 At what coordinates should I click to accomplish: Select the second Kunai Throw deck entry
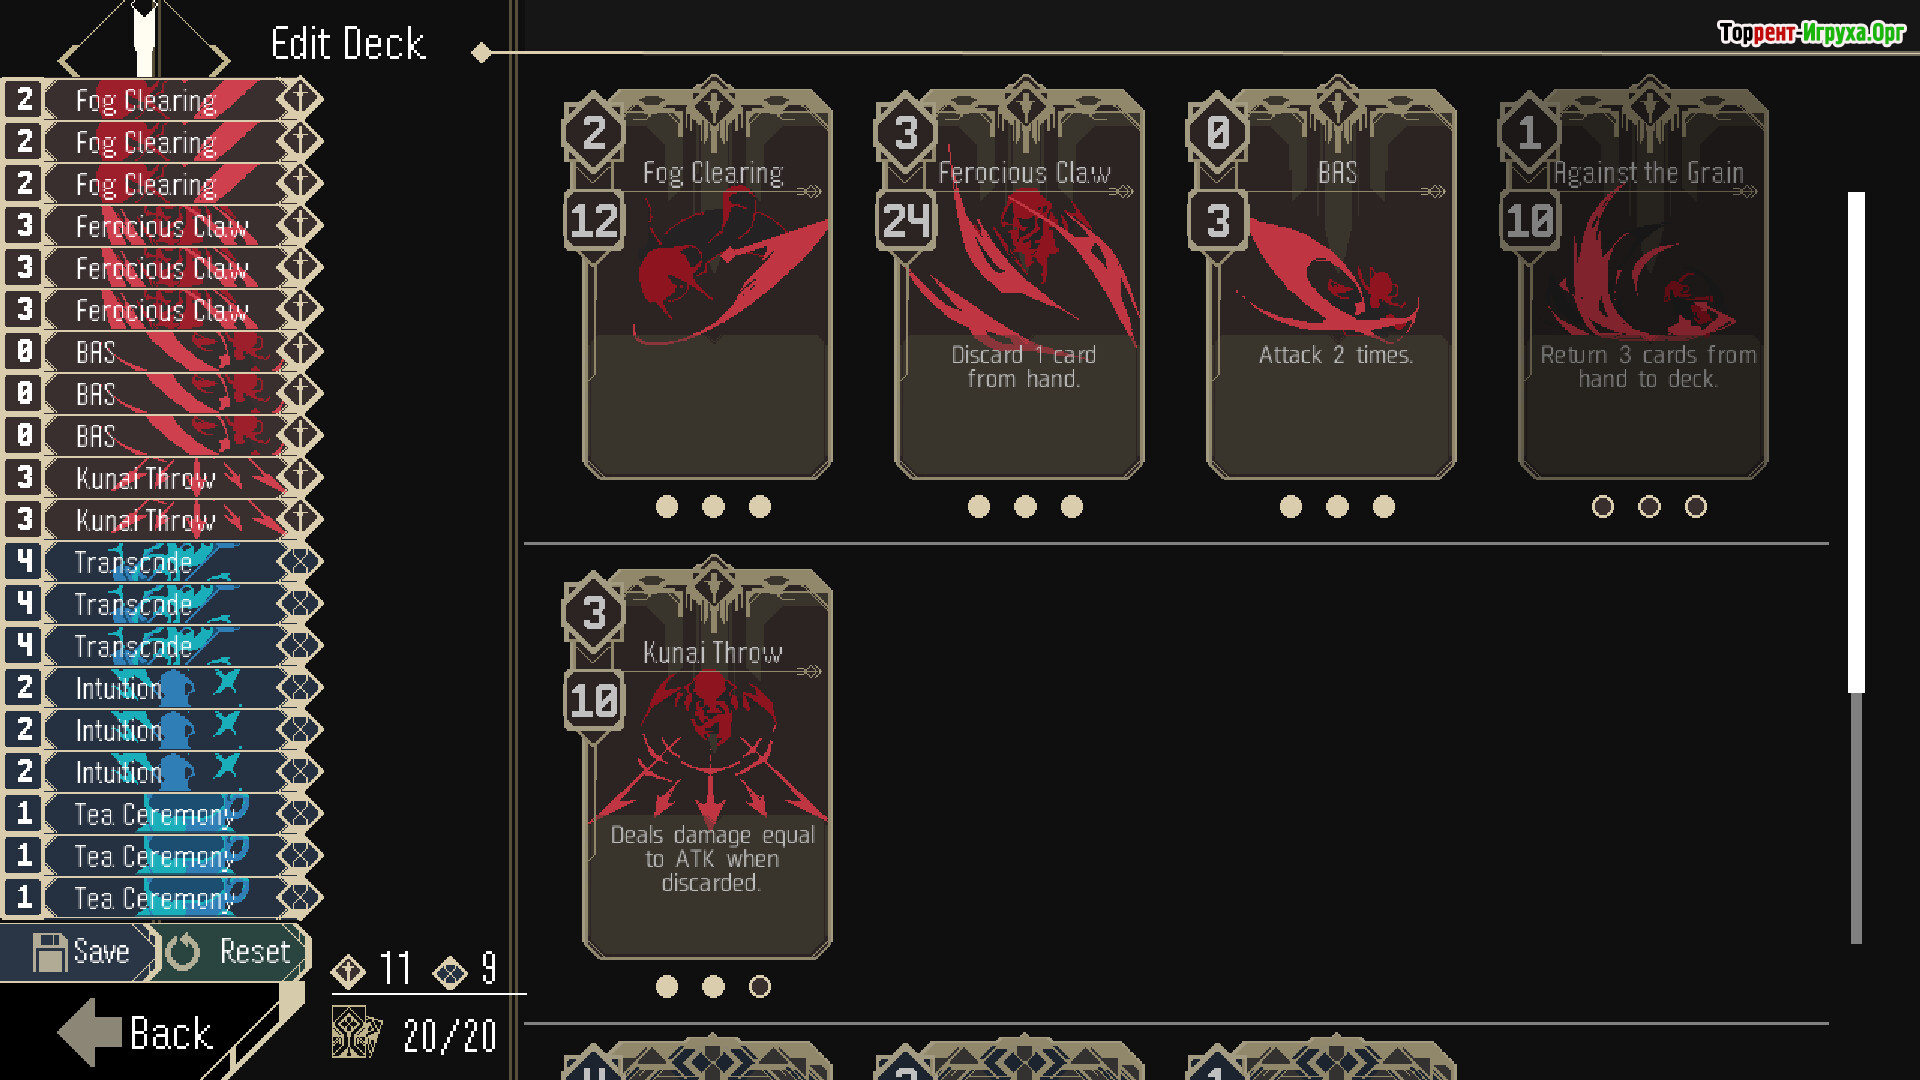[162, 520]
